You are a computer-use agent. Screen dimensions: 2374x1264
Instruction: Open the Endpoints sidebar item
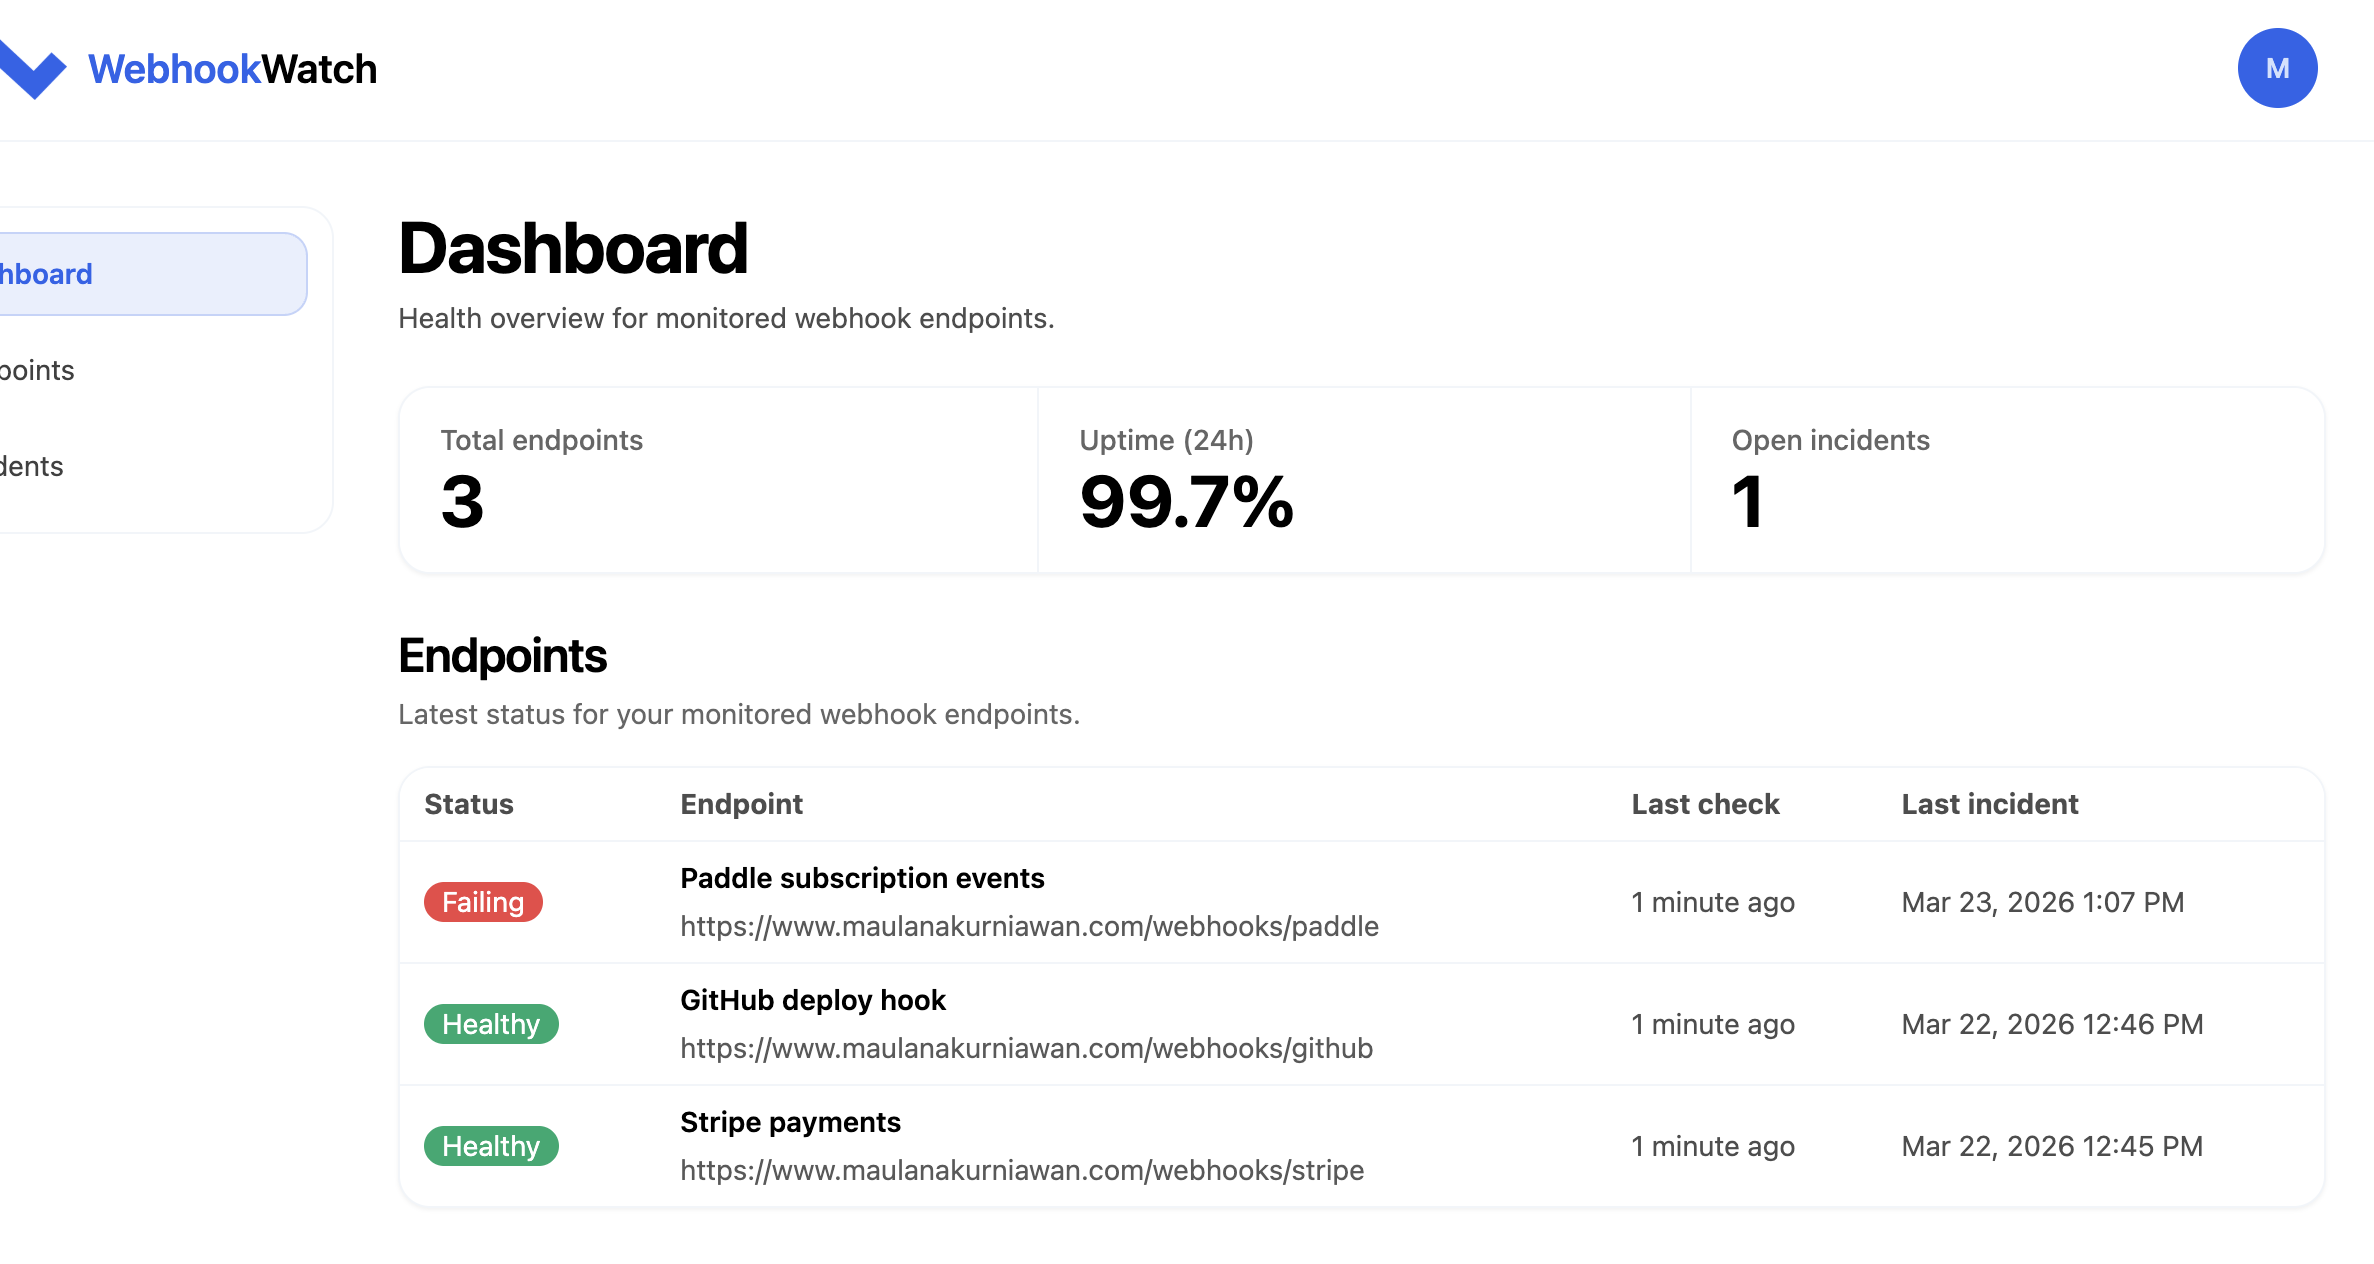point(37,369)
